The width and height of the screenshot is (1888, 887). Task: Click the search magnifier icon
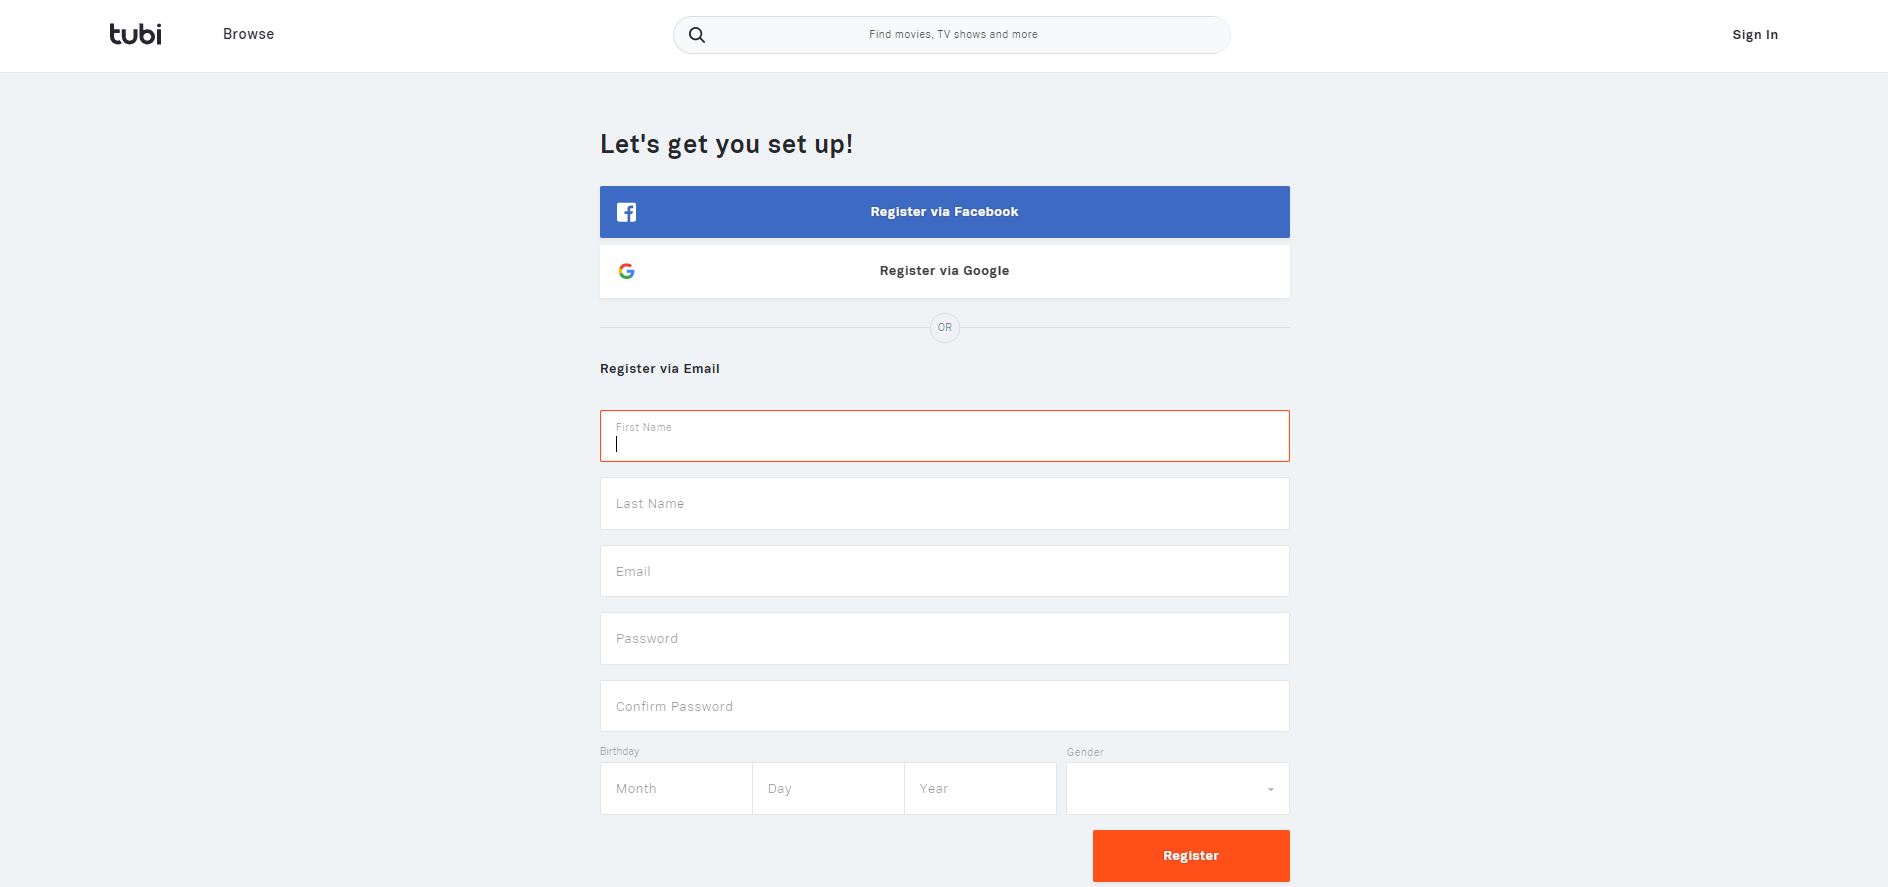pyautogui.click(x=697, y=35)
